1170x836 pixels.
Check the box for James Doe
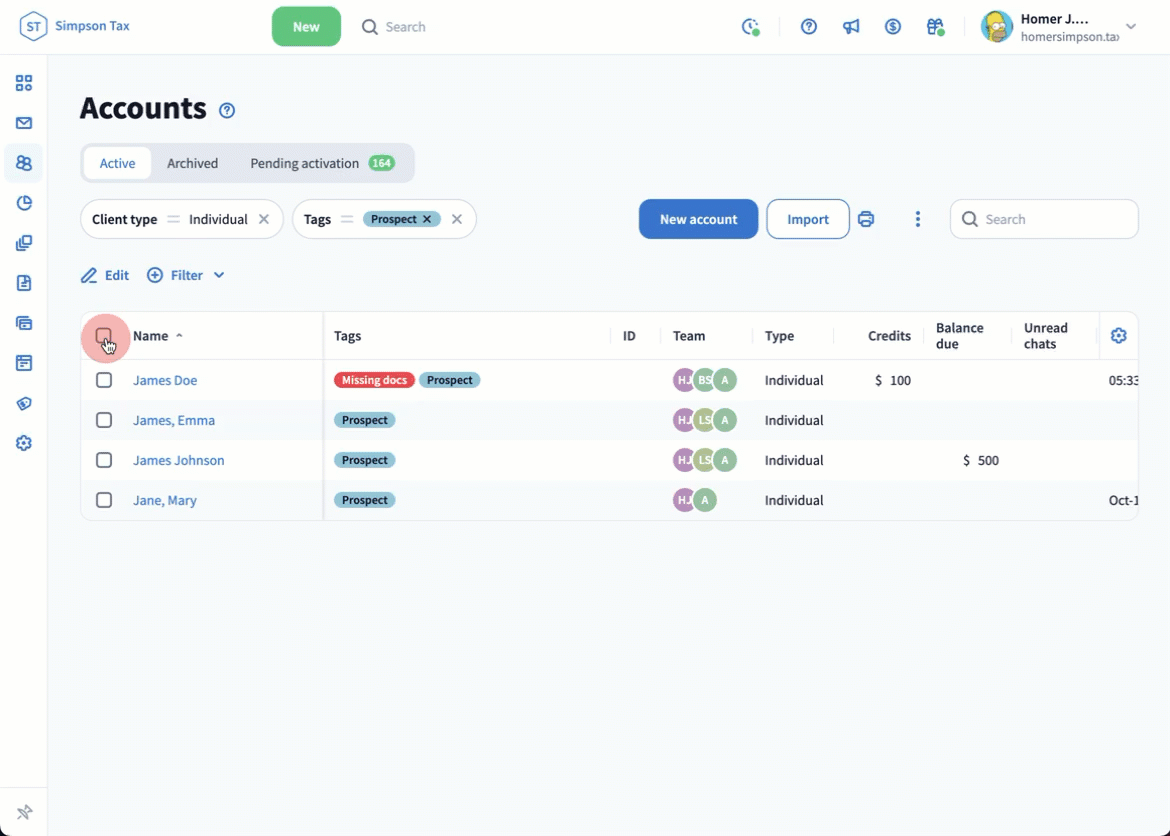[x=104, y=380]
